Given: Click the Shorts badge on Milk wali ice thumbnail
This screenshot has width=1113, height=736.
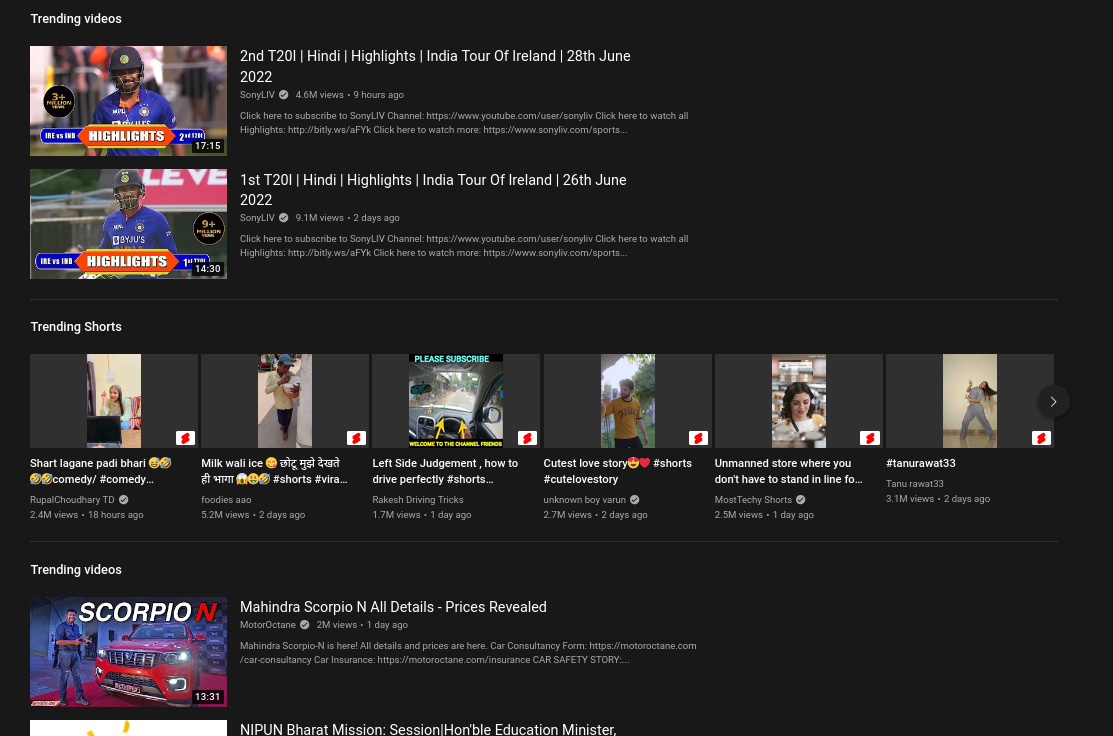Looking at the screenshot, I should pos(356,438).
